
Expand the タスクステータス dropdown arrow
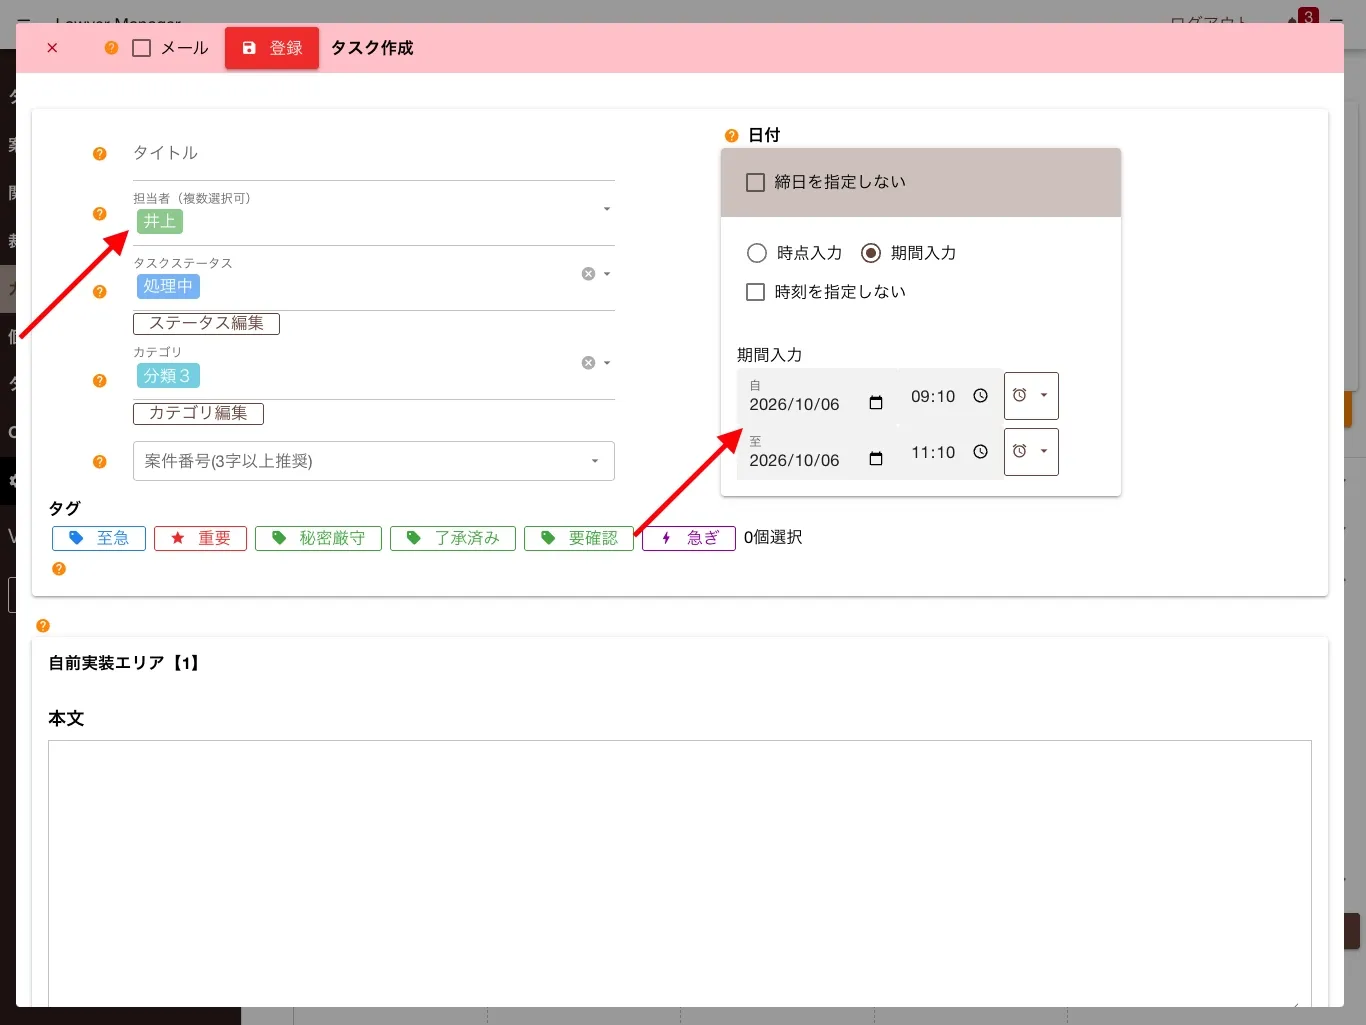pos(607,274)
